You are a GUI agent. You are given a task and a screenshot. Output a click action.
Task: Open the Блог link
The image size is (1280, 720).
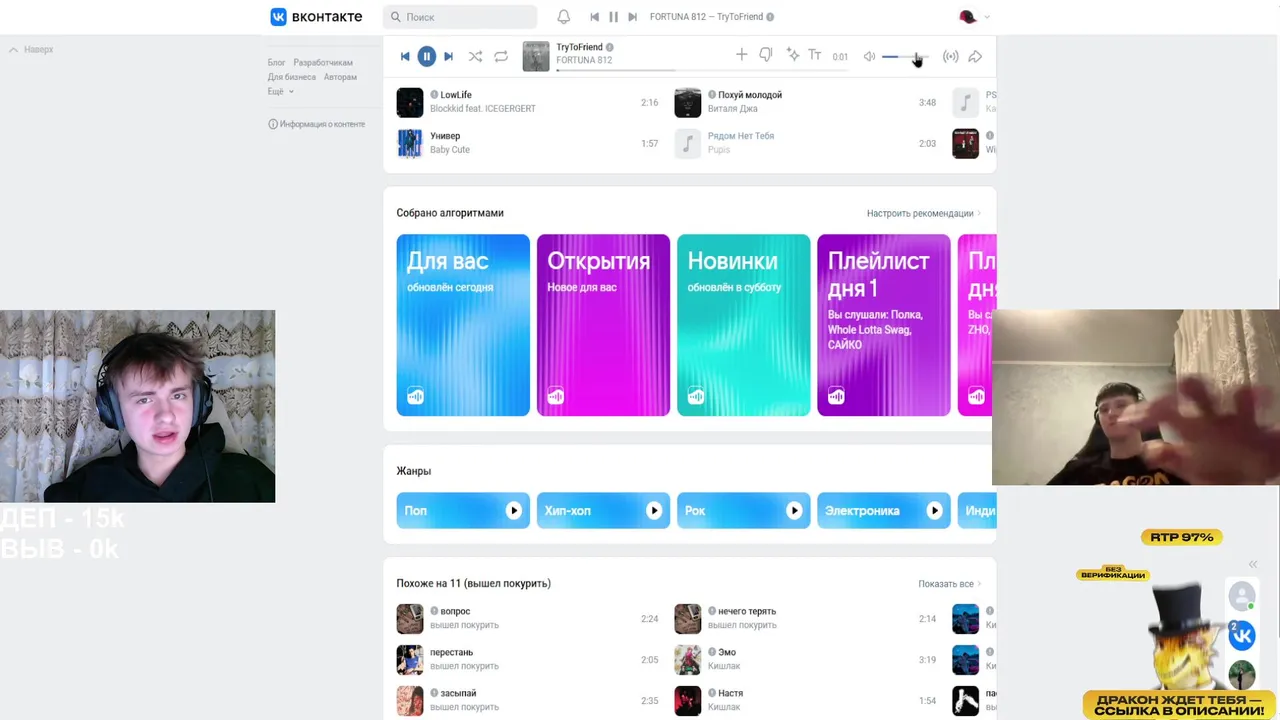277,63
